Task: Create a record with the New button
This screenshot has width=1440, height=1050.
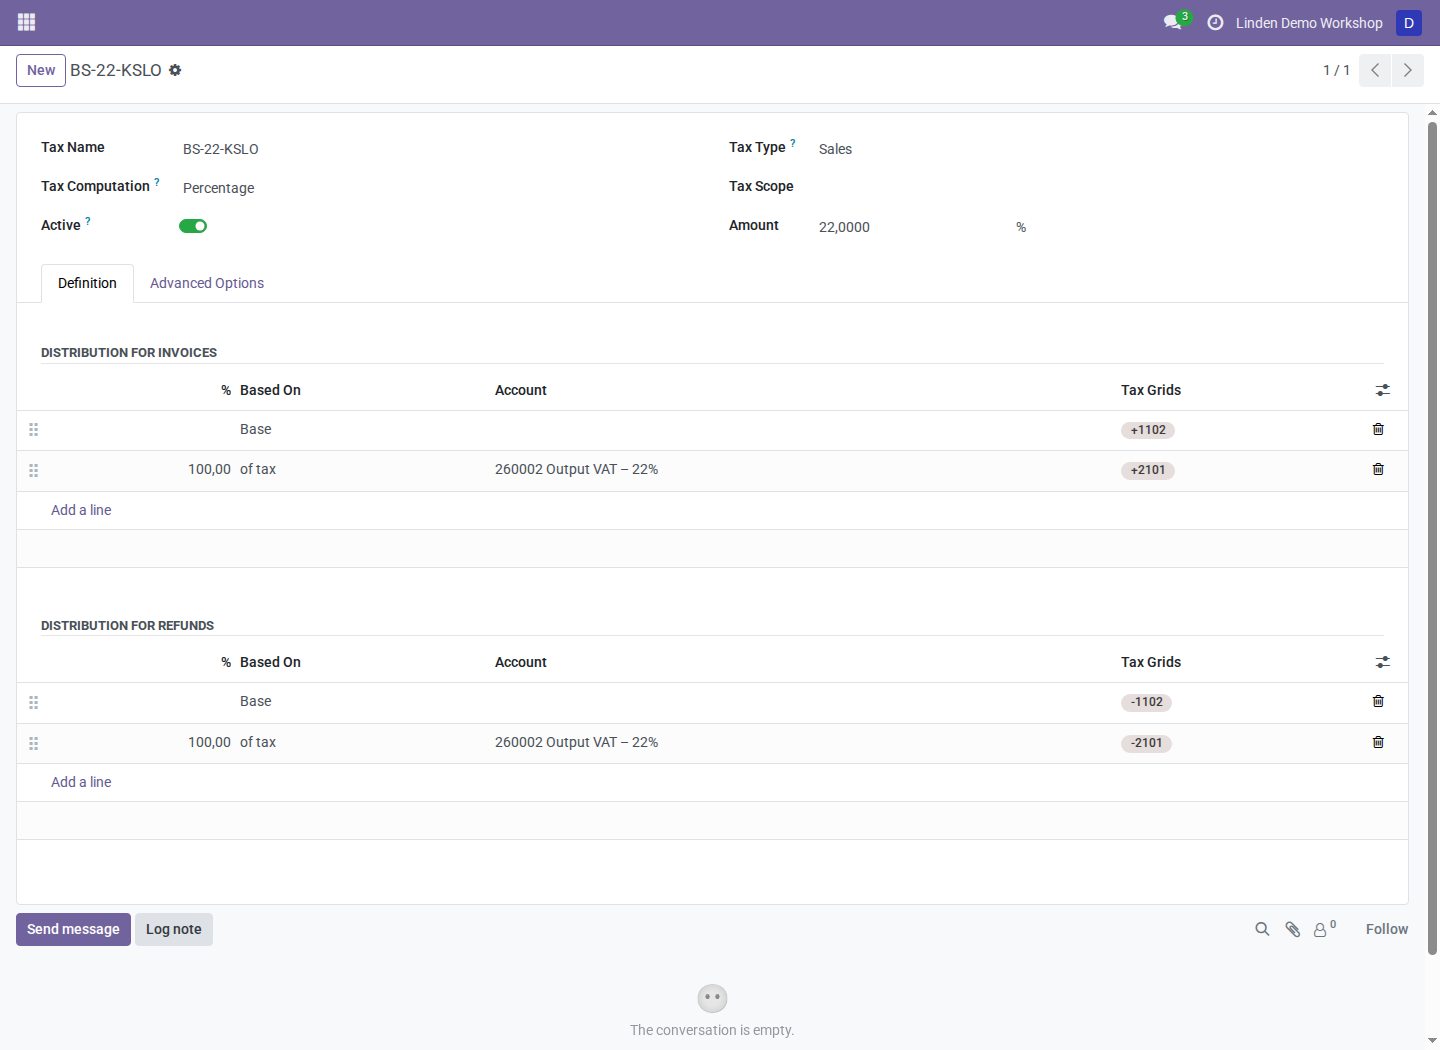Action: click(41, 70)
